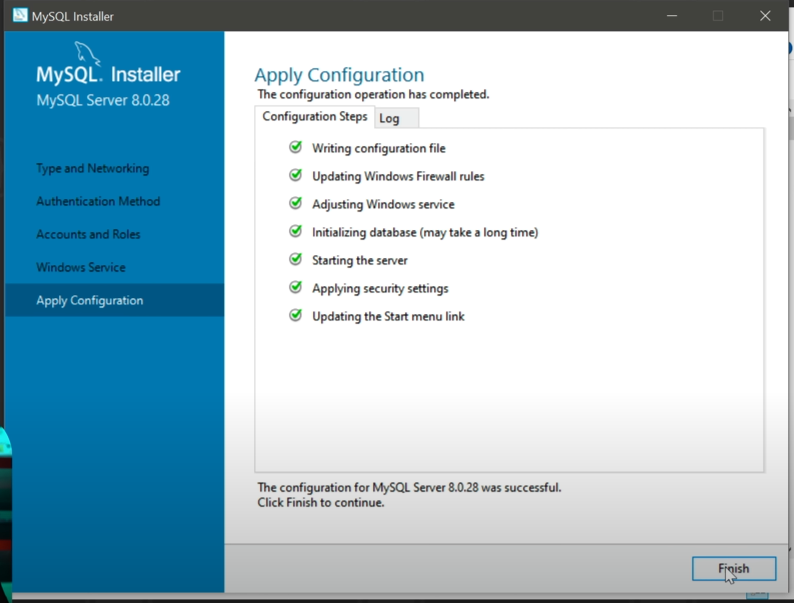Click the 'Apply Configuration' page heading
794x603 pixels.
click(x=339, y=75)
